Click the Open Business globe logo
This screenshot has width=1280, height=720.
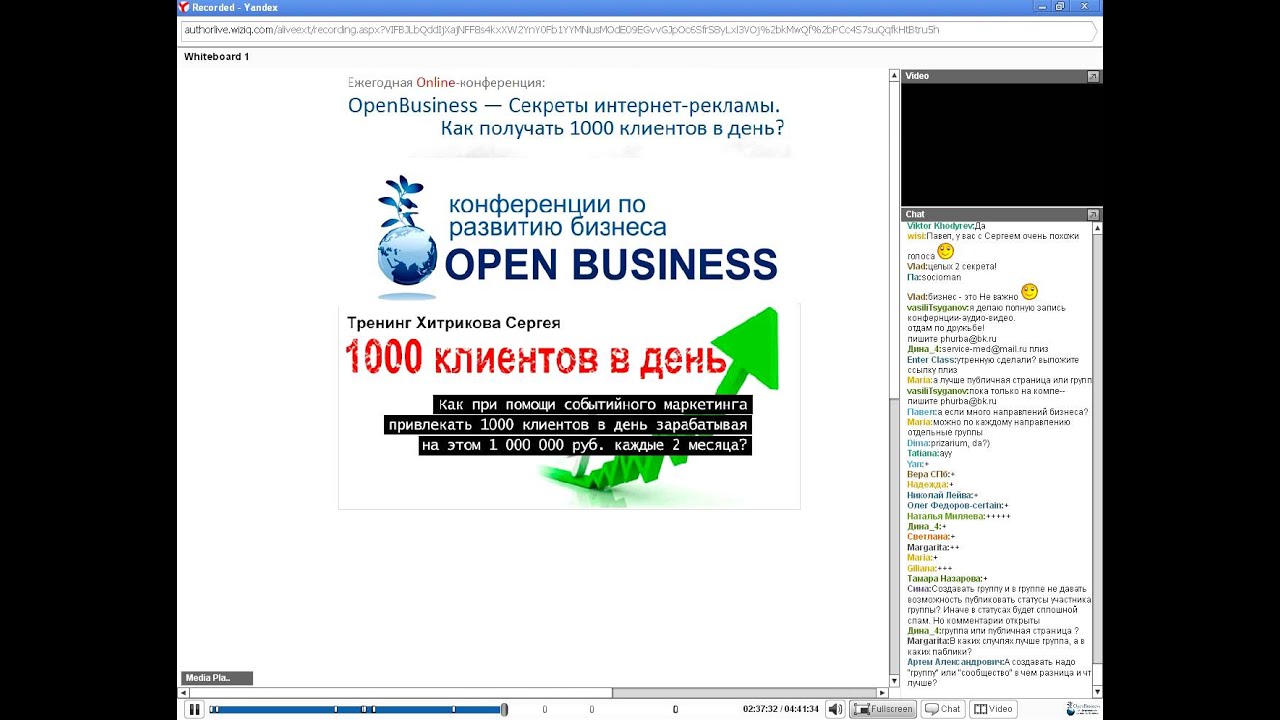pos(407,239)
